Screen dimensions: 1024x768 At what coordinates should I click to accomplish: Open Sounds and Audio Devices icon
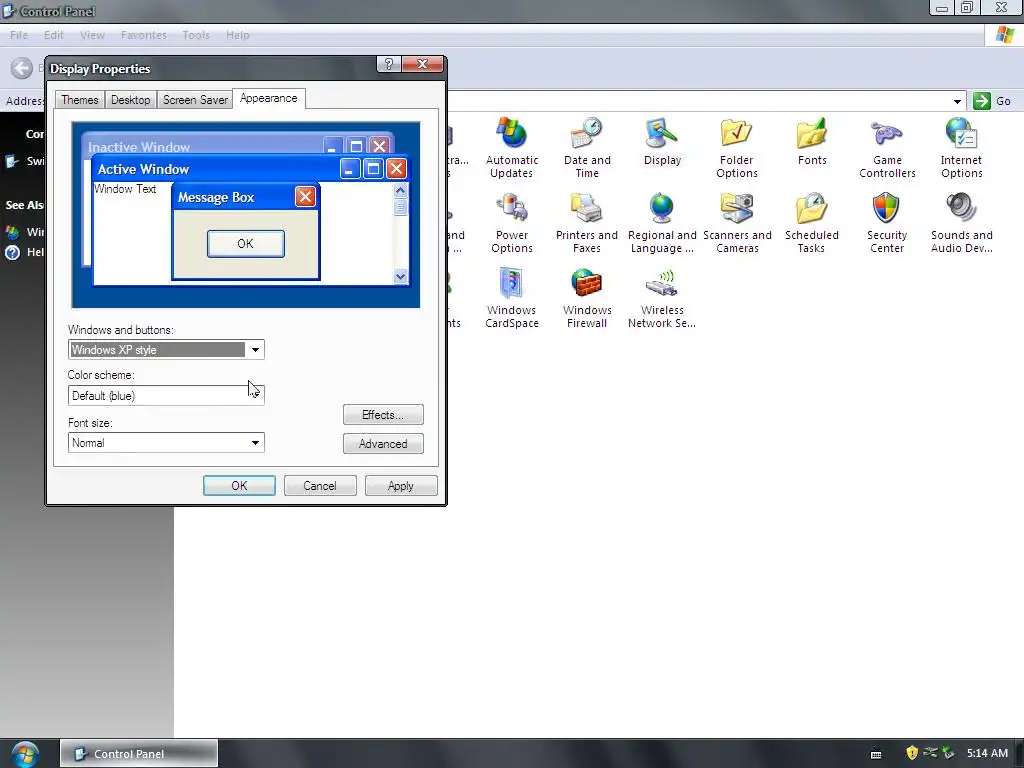(x=961, y=223)
